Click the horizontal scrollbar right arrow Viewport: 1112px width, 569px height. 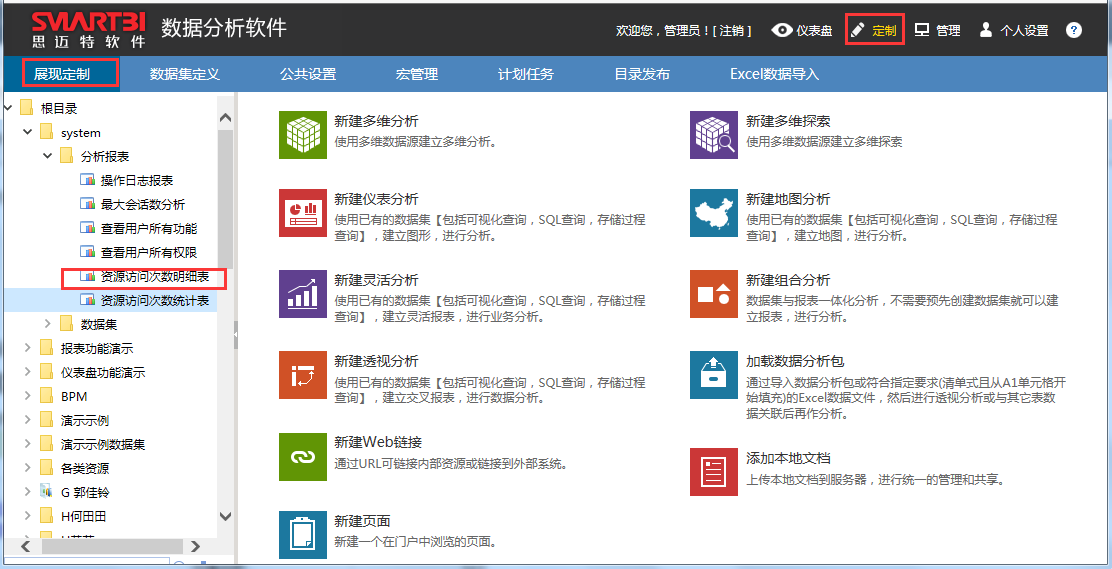click(x=196, y=546)
